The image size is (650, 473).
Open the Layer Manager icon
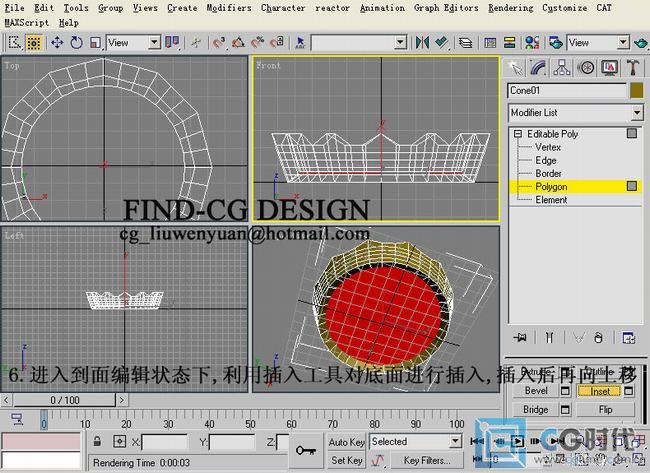(x=466, y=42)
